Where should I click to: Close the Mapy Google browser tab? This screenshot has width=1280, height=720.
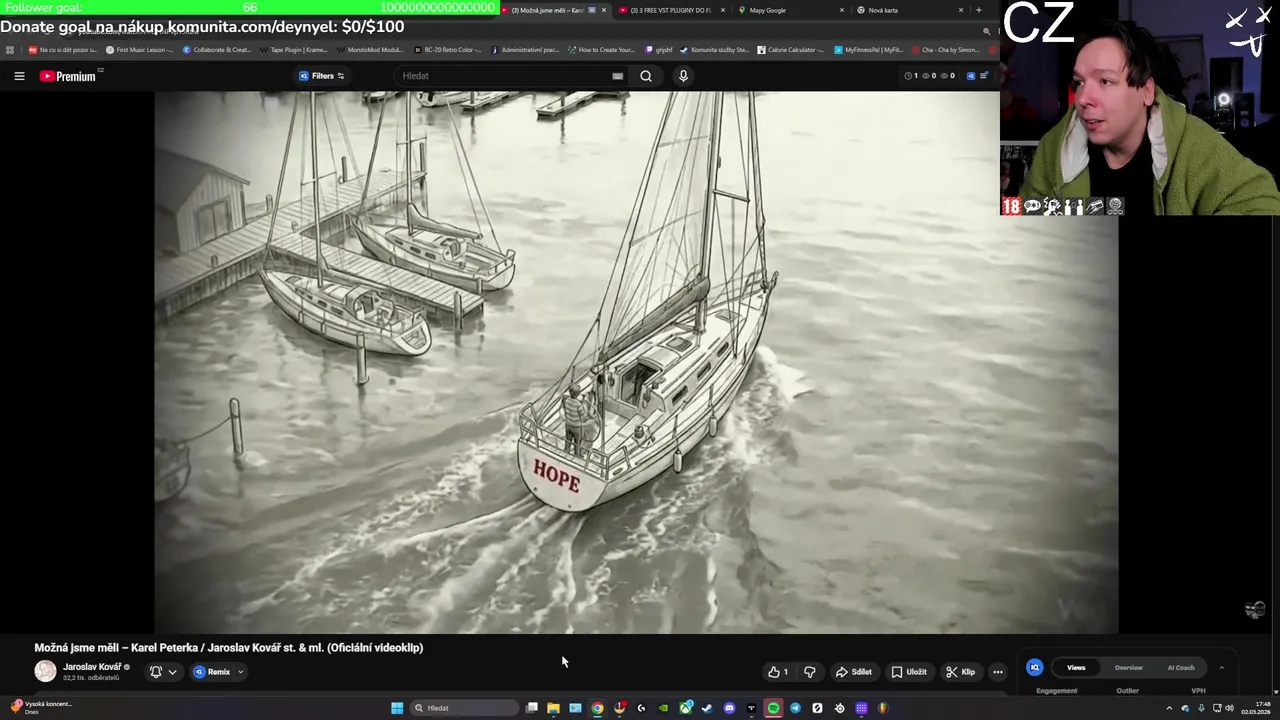pos(842,10)
